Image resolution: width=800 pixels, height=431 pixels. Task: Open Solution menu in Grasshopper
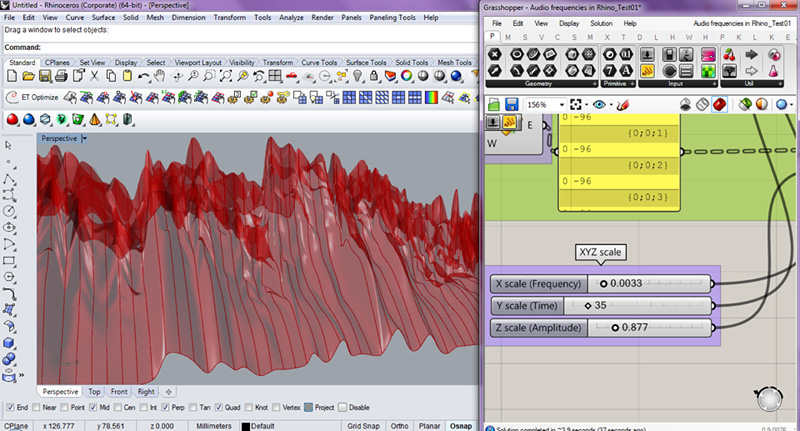point(601,23)
